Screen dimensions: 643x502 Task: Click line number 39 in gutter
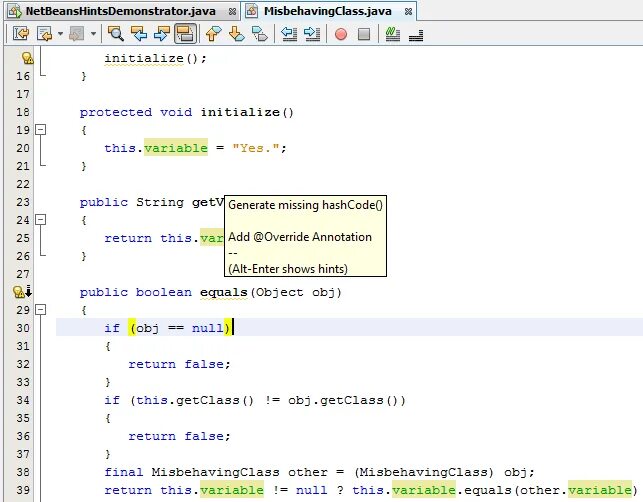23,490
